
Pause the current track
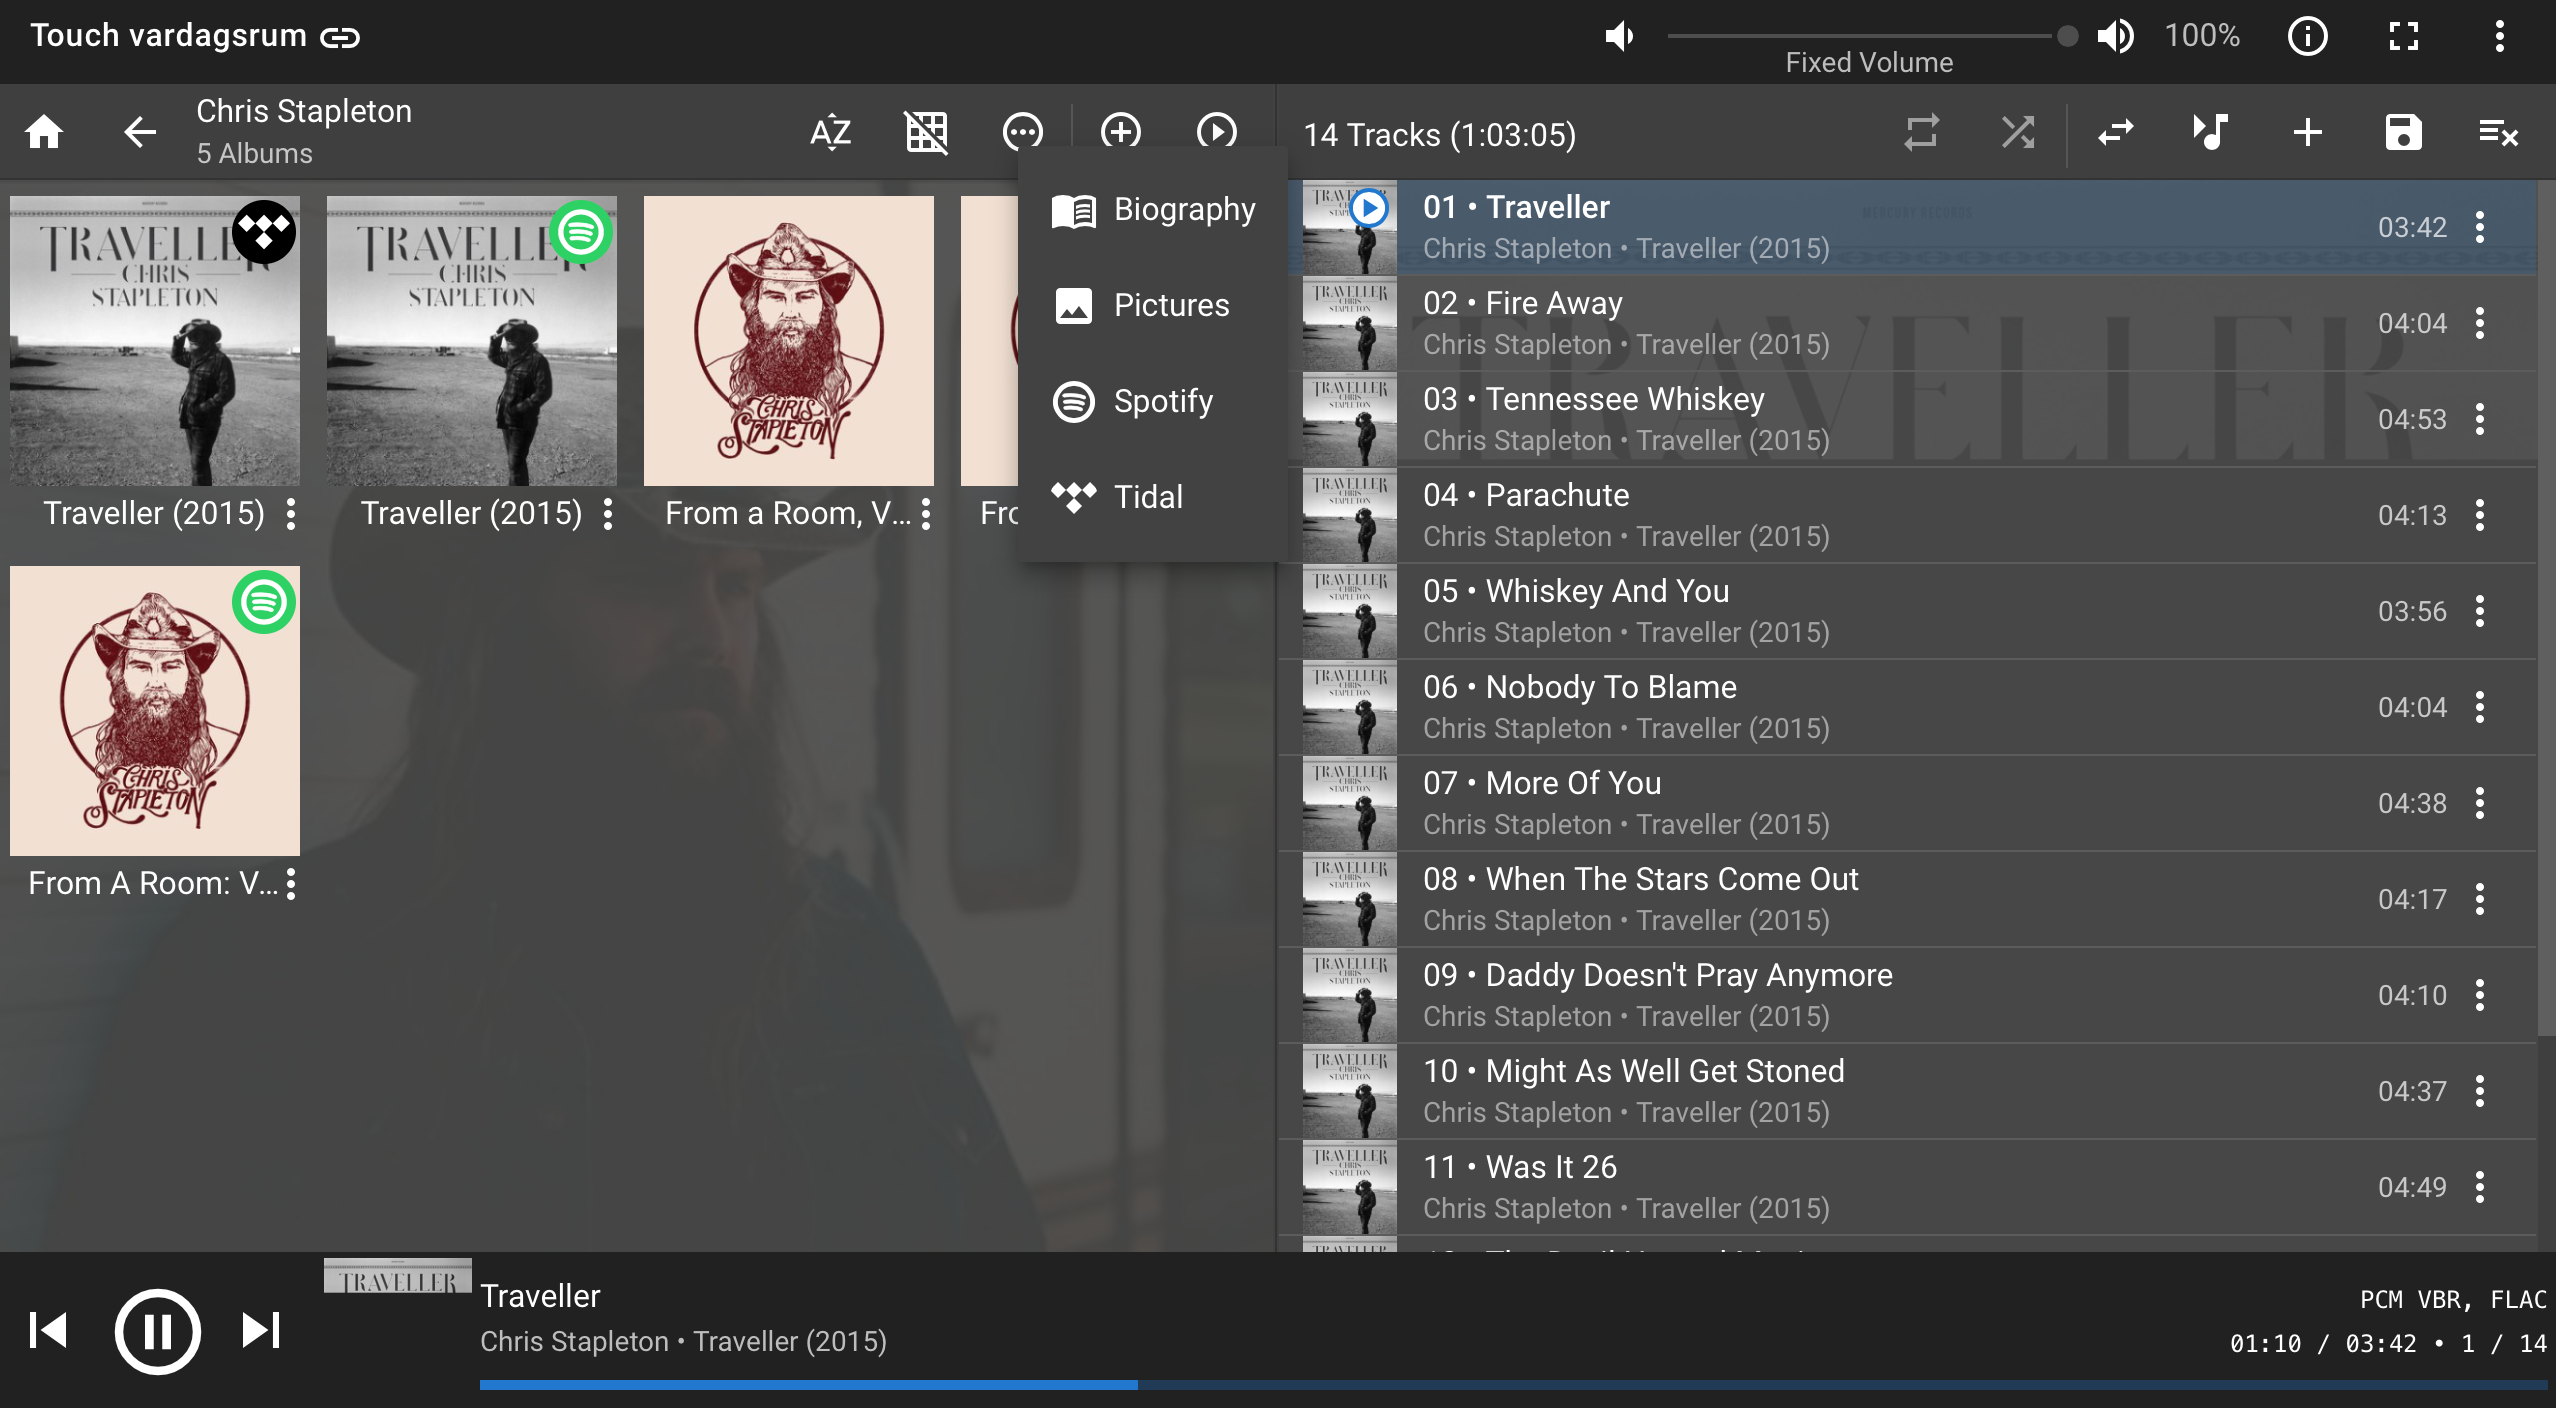(157, 1331)
